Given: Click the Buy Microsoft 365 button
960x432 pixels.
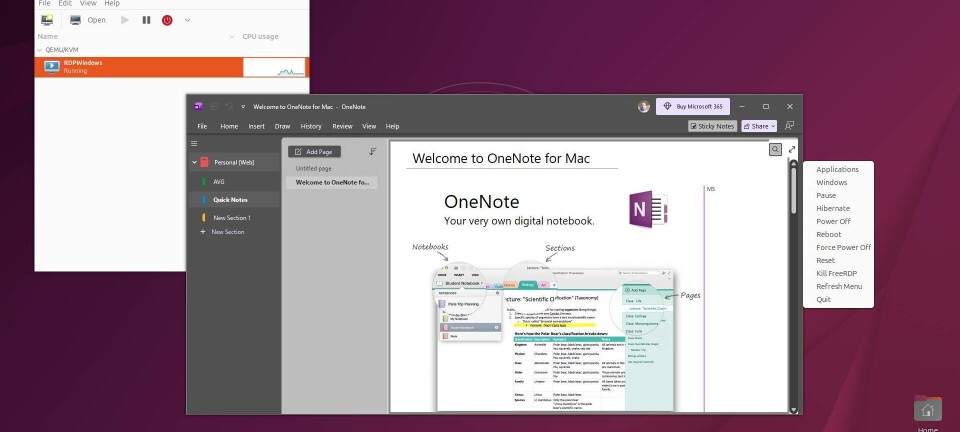Looking at the screenshot, I should [x=692, y=106].
